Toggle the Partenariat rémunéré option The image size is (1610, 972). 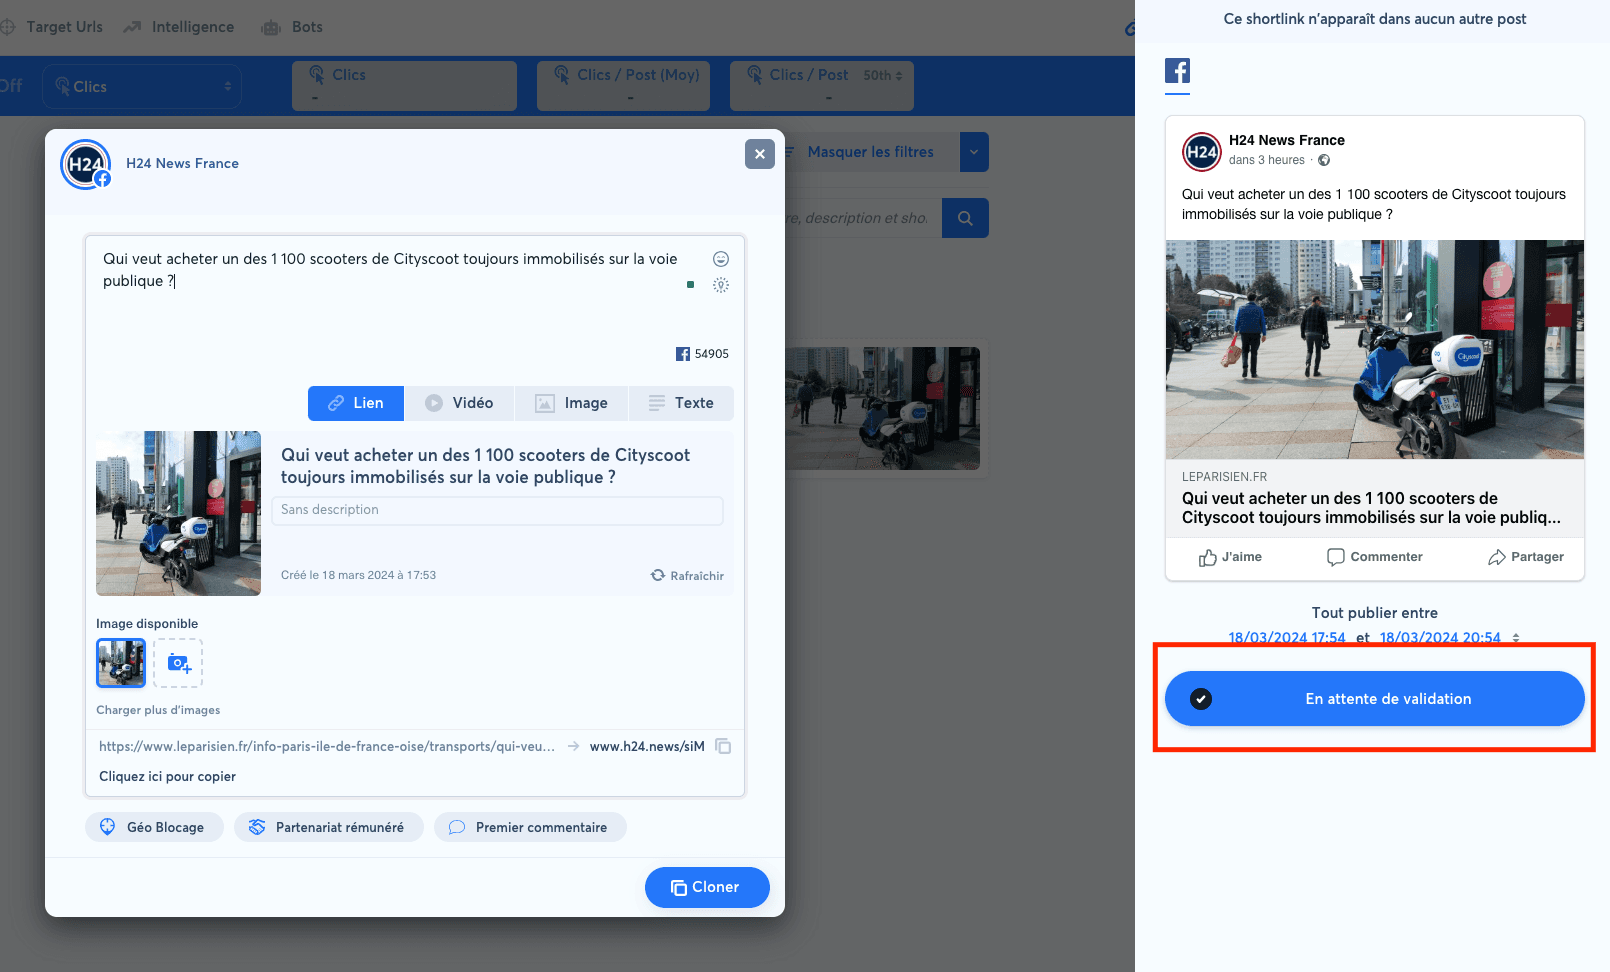[329, 827]
